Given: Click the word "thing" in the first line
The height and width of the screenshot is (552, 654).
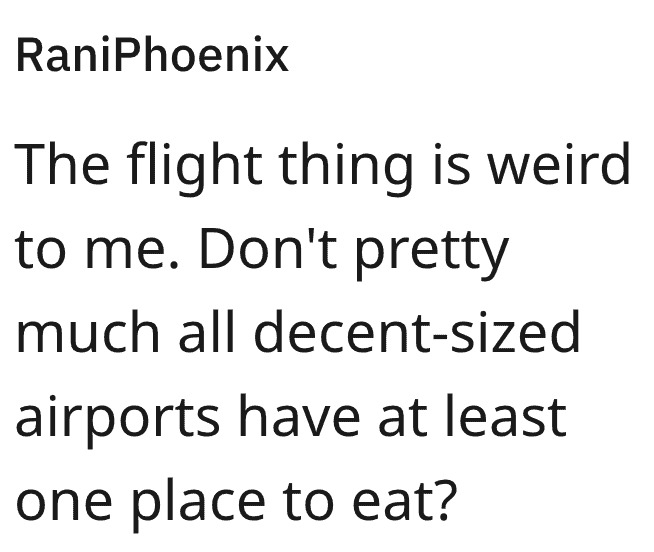Looking at the screenshot, I should tap(341, 167).
